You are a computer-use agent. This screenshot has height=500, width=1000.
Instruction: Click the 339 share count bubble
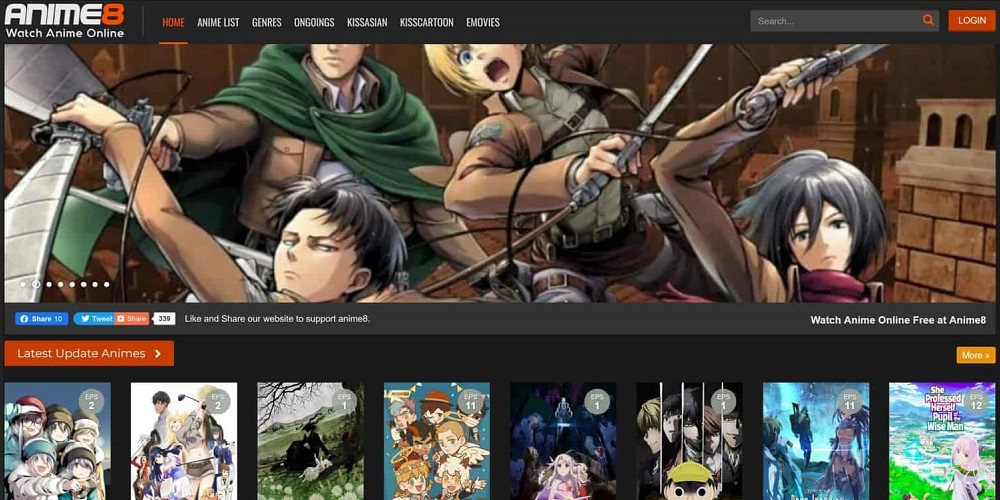coord(165,319)
